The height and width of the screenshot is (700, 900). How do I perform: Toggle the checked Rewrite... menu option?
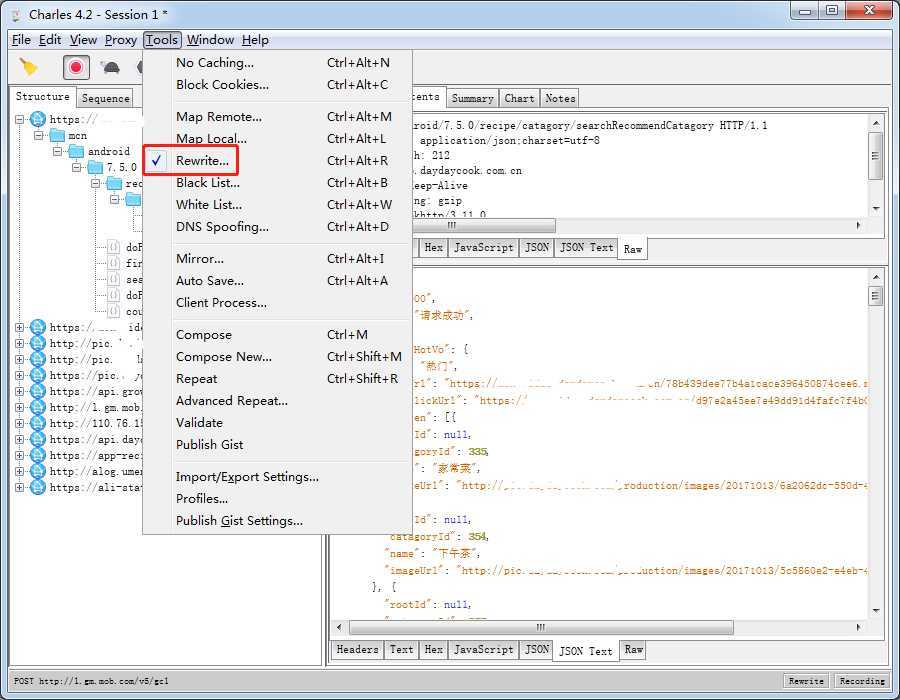202,160
